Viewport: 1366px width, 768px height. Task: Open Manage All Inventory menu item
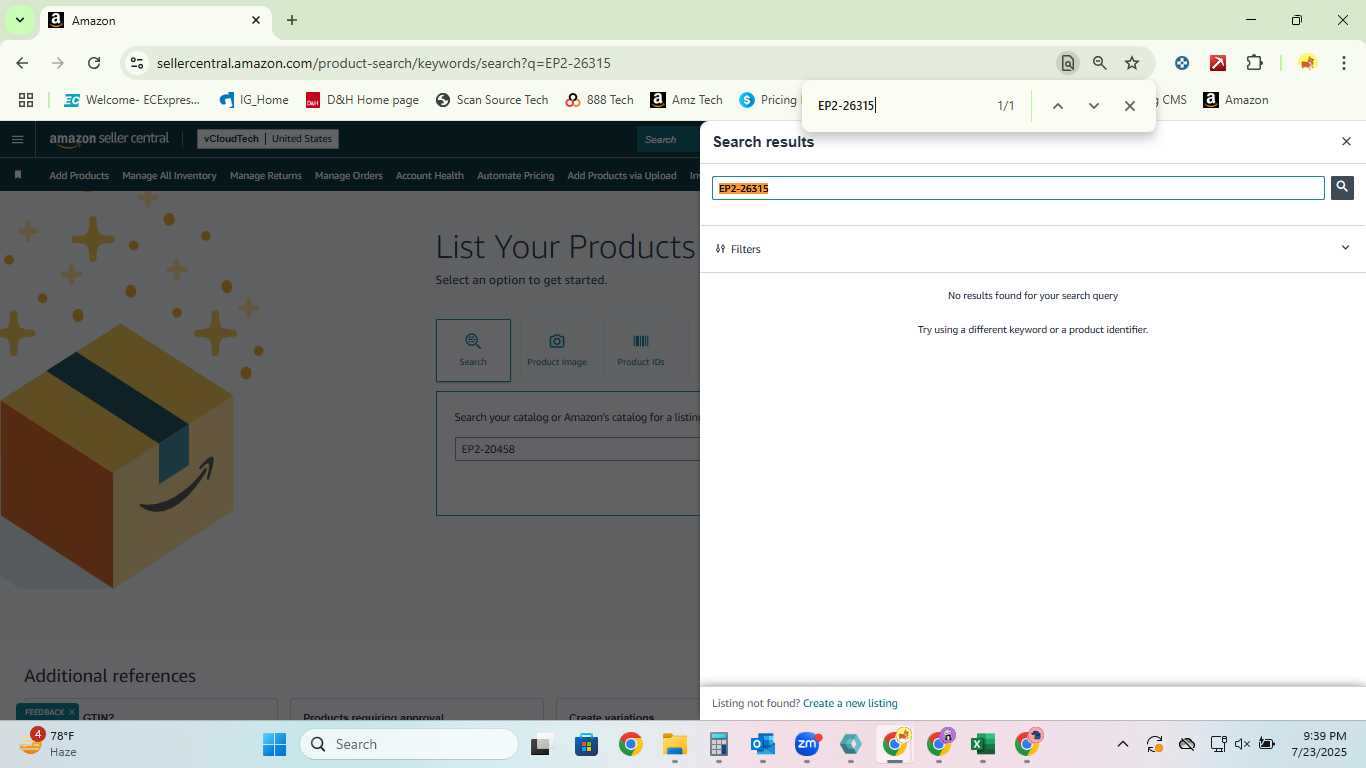click(x=169, y=175)
